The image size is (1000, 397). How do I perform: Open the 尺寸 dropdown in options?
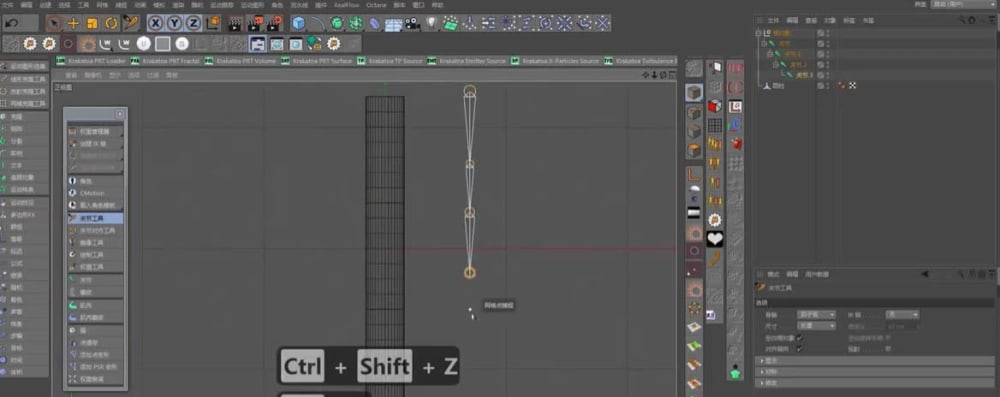click(x=816, y=326)
